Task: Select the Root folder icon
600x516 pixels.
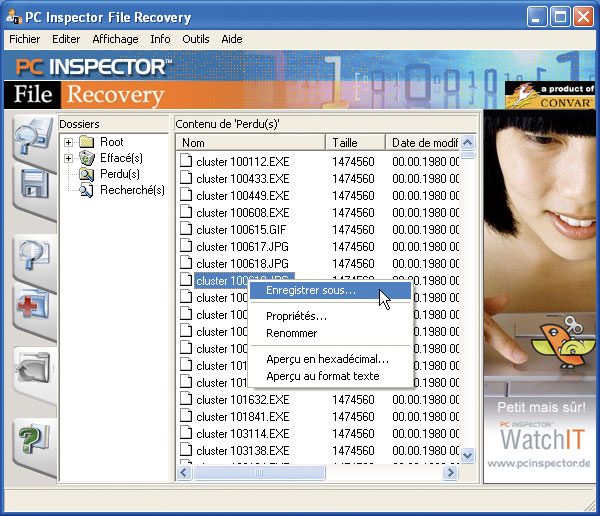Action: [x=87, y=142]
